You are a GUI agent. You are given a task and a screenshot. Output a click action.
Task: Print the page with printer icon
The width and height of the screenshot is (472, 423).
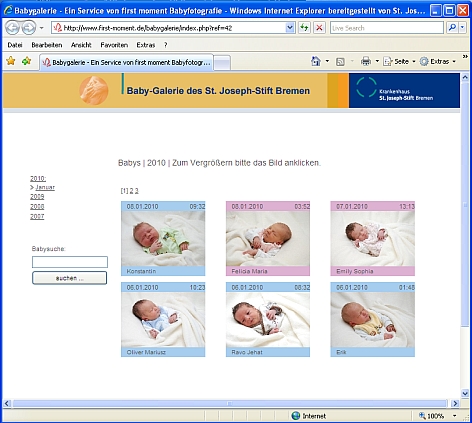pos(366,61)
